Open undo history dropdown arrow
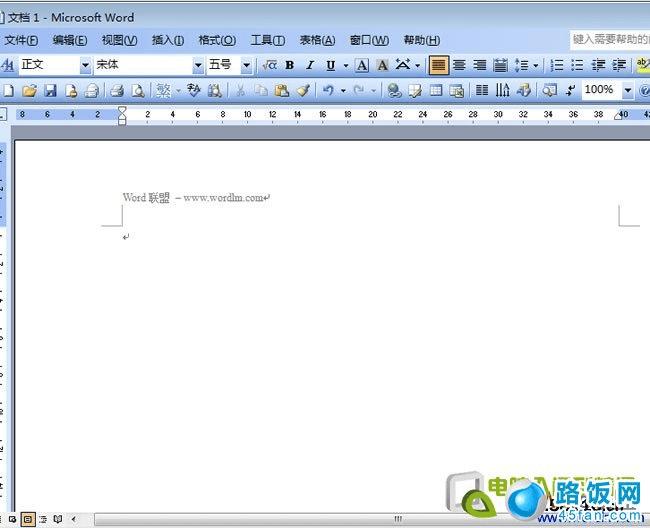Screen dimensions: 650x528 click(343, 90)
